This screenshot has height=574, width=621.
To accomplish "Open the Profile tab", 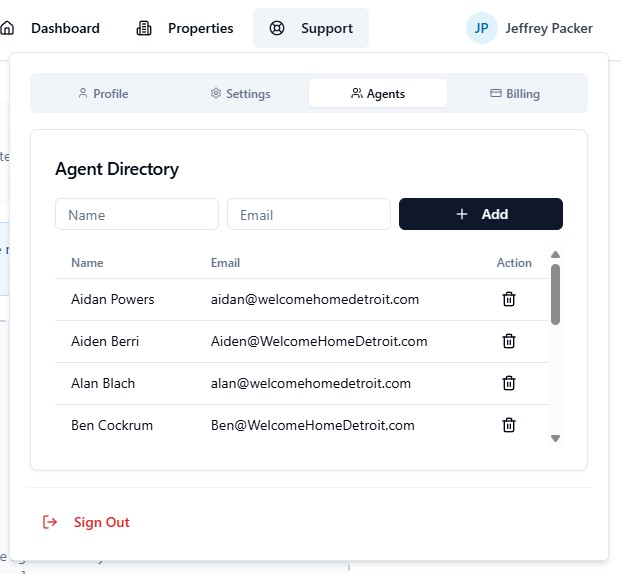I will [x=103, y=93].
